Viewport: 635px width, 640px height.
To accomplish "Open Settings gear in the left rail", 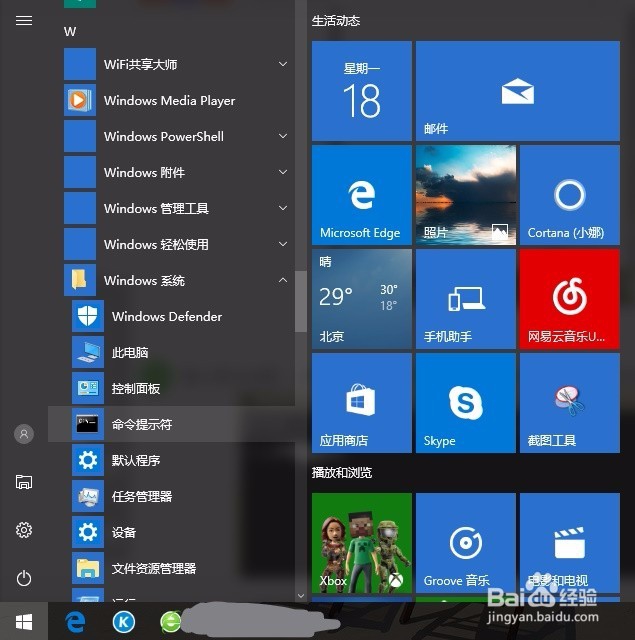I will pyautogui.click(x=24, y=530).
